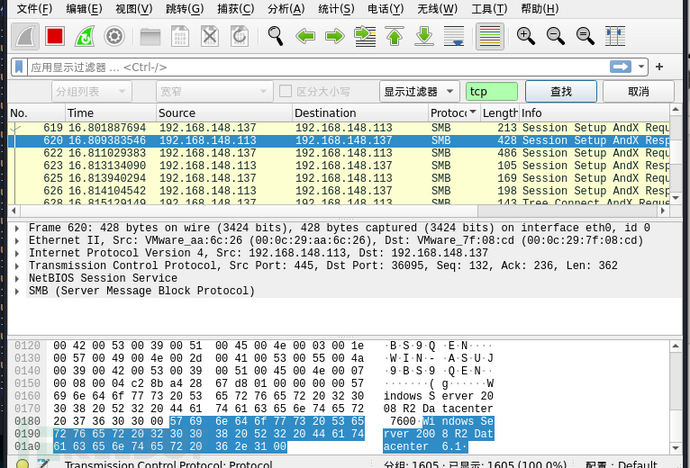Click packet list horizontal scrollbar
Viewport: 690px width, 468px height.
[x=338, y=211]
